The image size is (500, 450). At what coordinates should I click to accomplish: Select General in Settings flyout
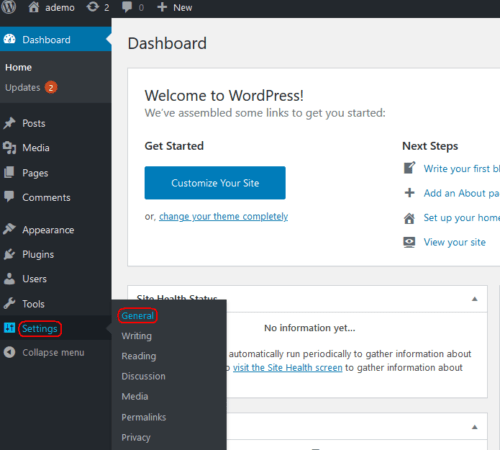tap(137, 316)
